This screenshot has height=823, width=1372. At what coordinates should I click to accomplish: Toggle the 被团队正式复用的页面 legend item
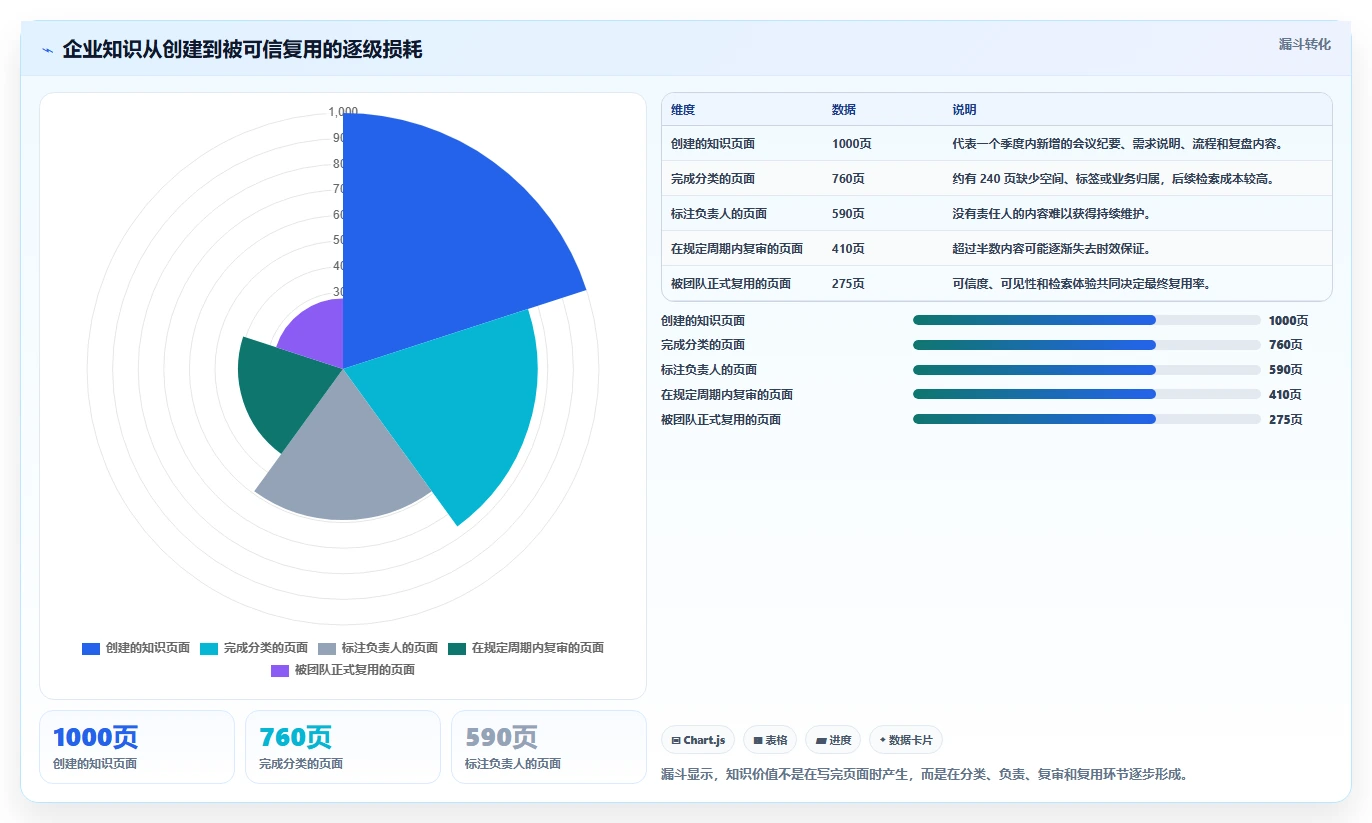[x=343, y=670]
